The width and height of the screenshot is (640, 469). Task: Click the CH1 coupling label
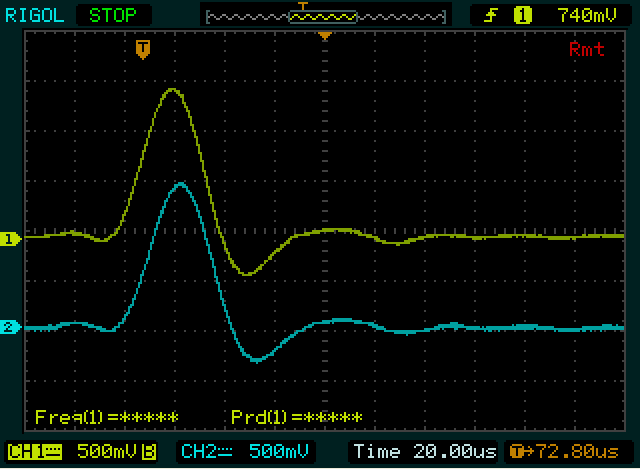[35, 452]
